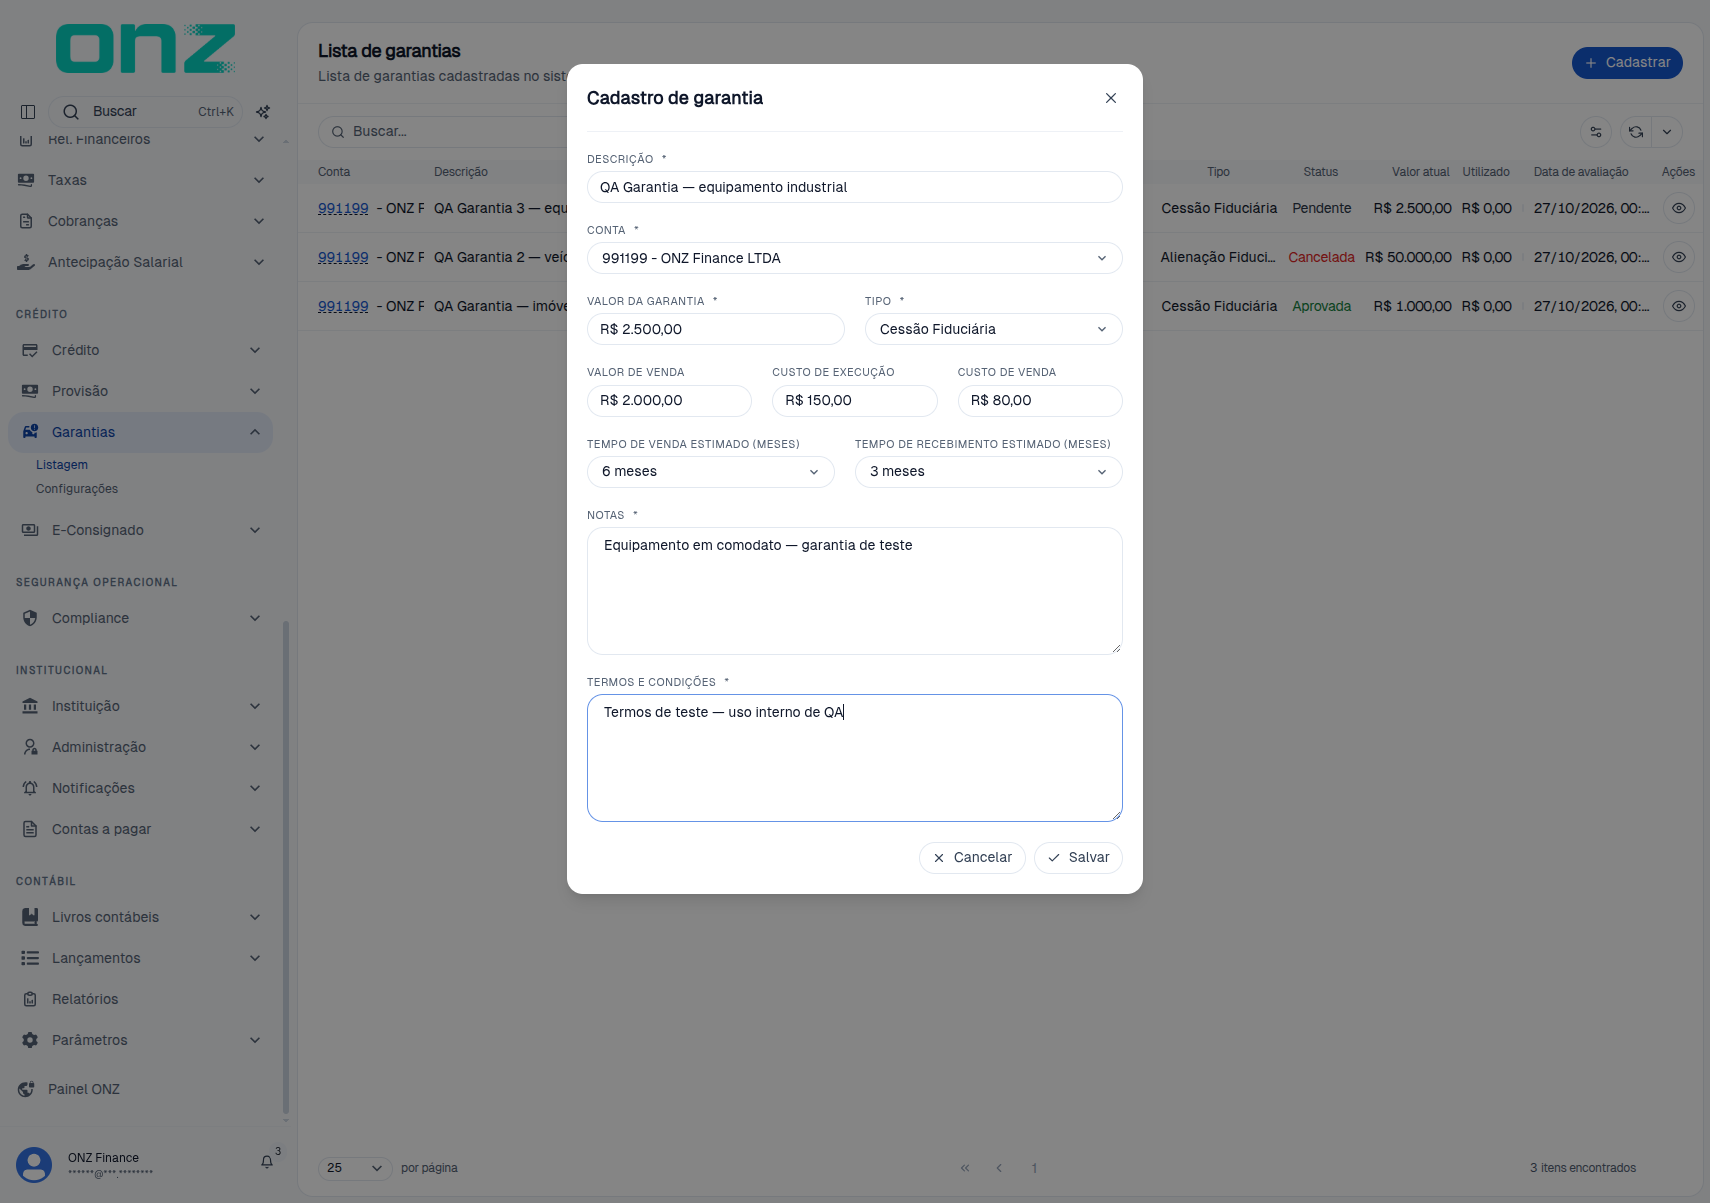Expand the Compliance sidebar menu
The image size is (1710, 1203).
140,618
